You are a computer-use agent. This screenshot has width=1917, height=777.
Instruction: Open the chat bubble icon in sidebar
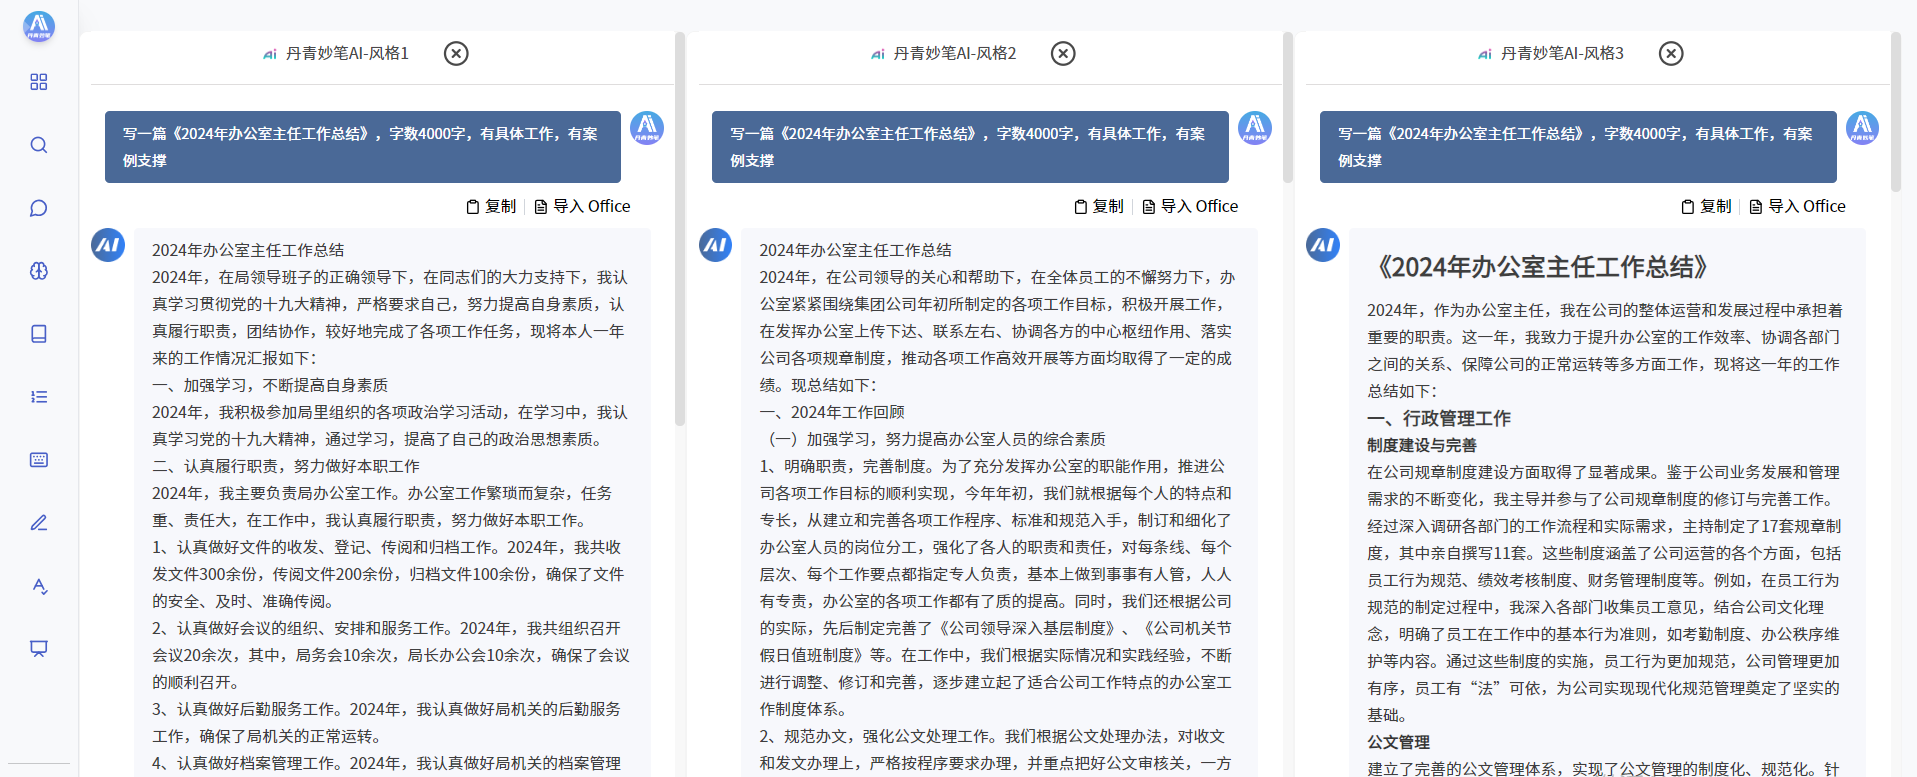tap(39, 208)
